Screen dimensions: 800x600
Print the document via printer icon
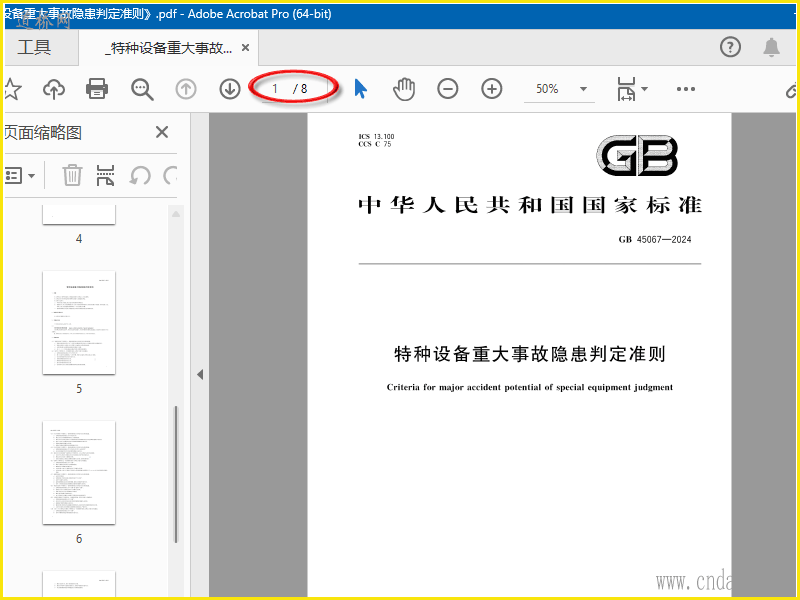(x=97, y=89)
